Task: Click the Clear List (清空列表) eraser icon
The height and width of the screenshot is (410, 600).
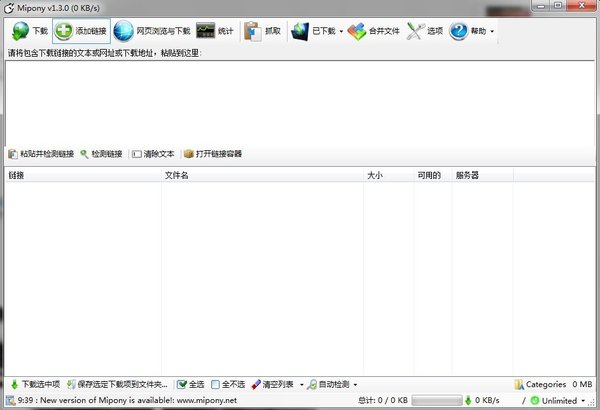Action: tap(256, 384)
